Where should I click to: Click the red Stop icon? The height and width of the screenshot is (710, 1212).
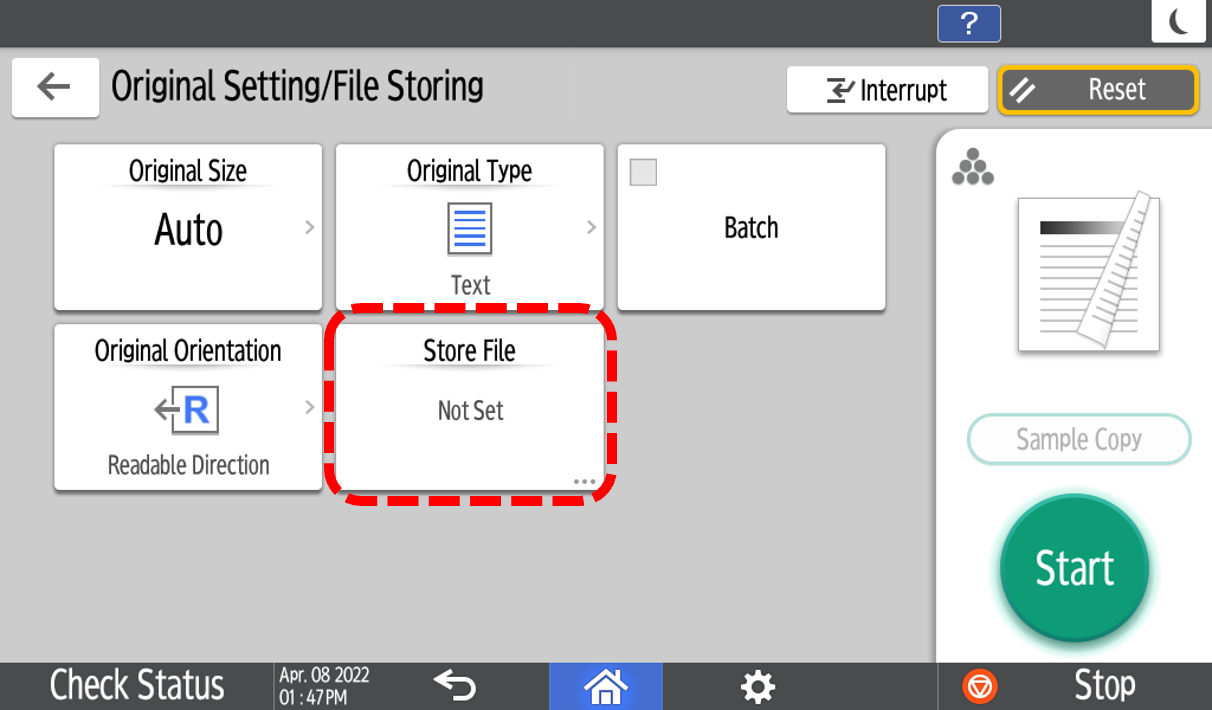click(x=980, y=686)
